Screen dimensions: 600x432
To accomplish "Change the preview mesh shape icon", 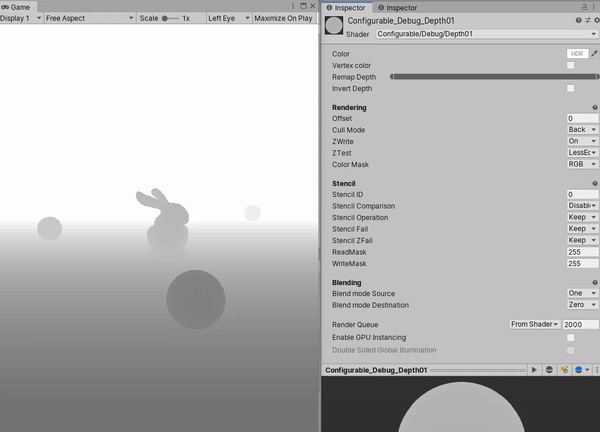I will click(x=549, y=370).
